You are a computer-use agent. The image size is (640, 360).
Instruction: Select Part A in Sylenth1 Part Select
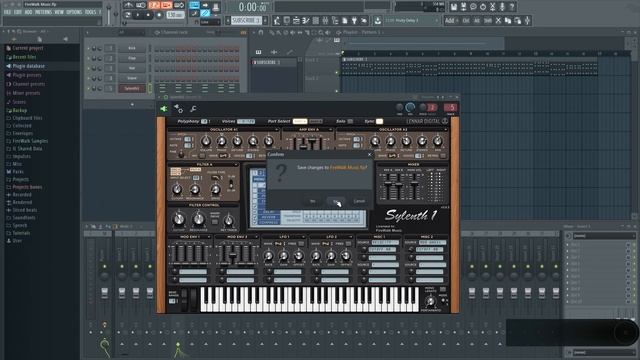click(x=300, y=121)
